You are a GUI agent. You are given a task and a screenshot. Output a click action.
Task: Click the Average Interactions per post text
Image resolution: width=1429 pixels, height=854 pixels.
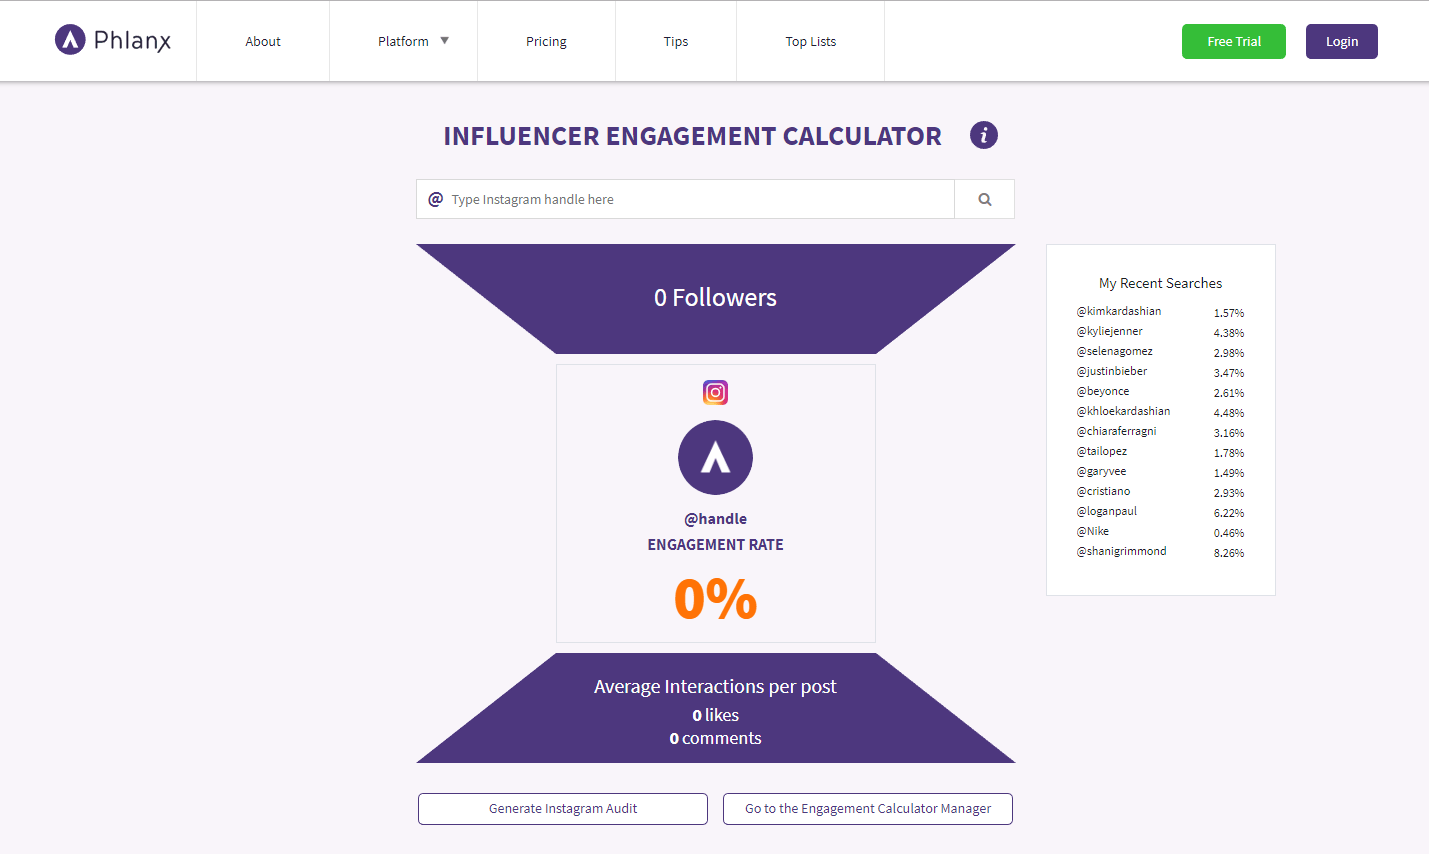(x=715, y=686)
